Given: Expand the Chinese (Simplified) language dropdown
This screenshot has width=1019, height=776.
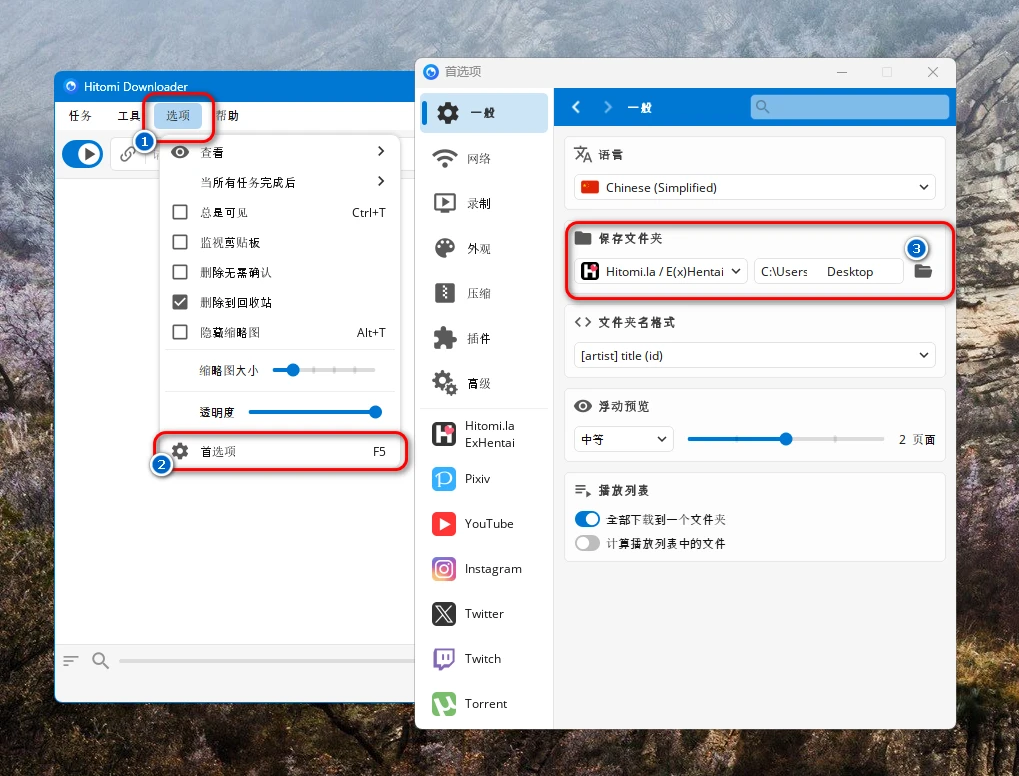Looking at the screenshot, I should (x=754, y=187).
